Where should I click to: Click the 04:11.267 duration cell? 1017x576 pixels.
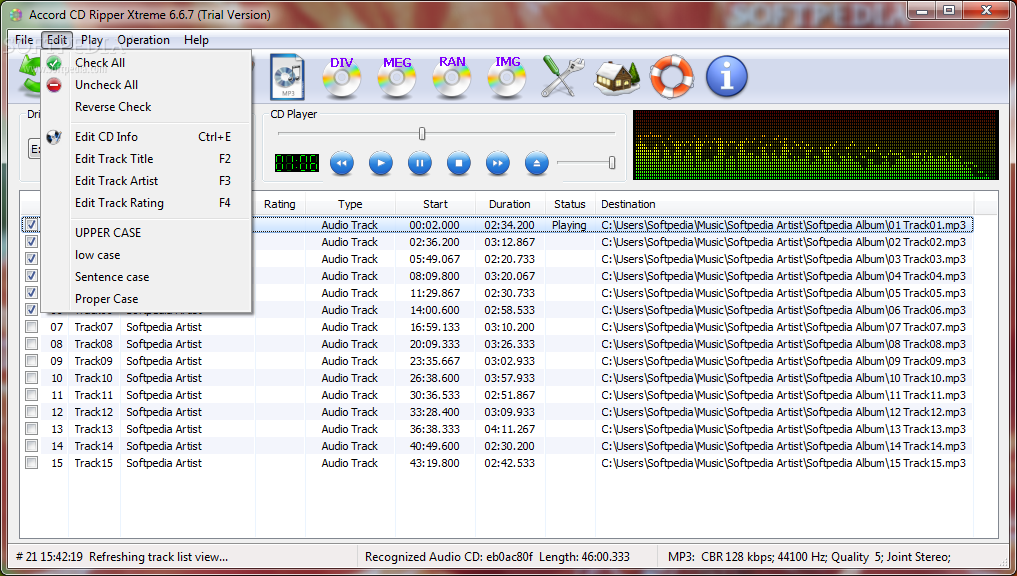tap(510, 429)
